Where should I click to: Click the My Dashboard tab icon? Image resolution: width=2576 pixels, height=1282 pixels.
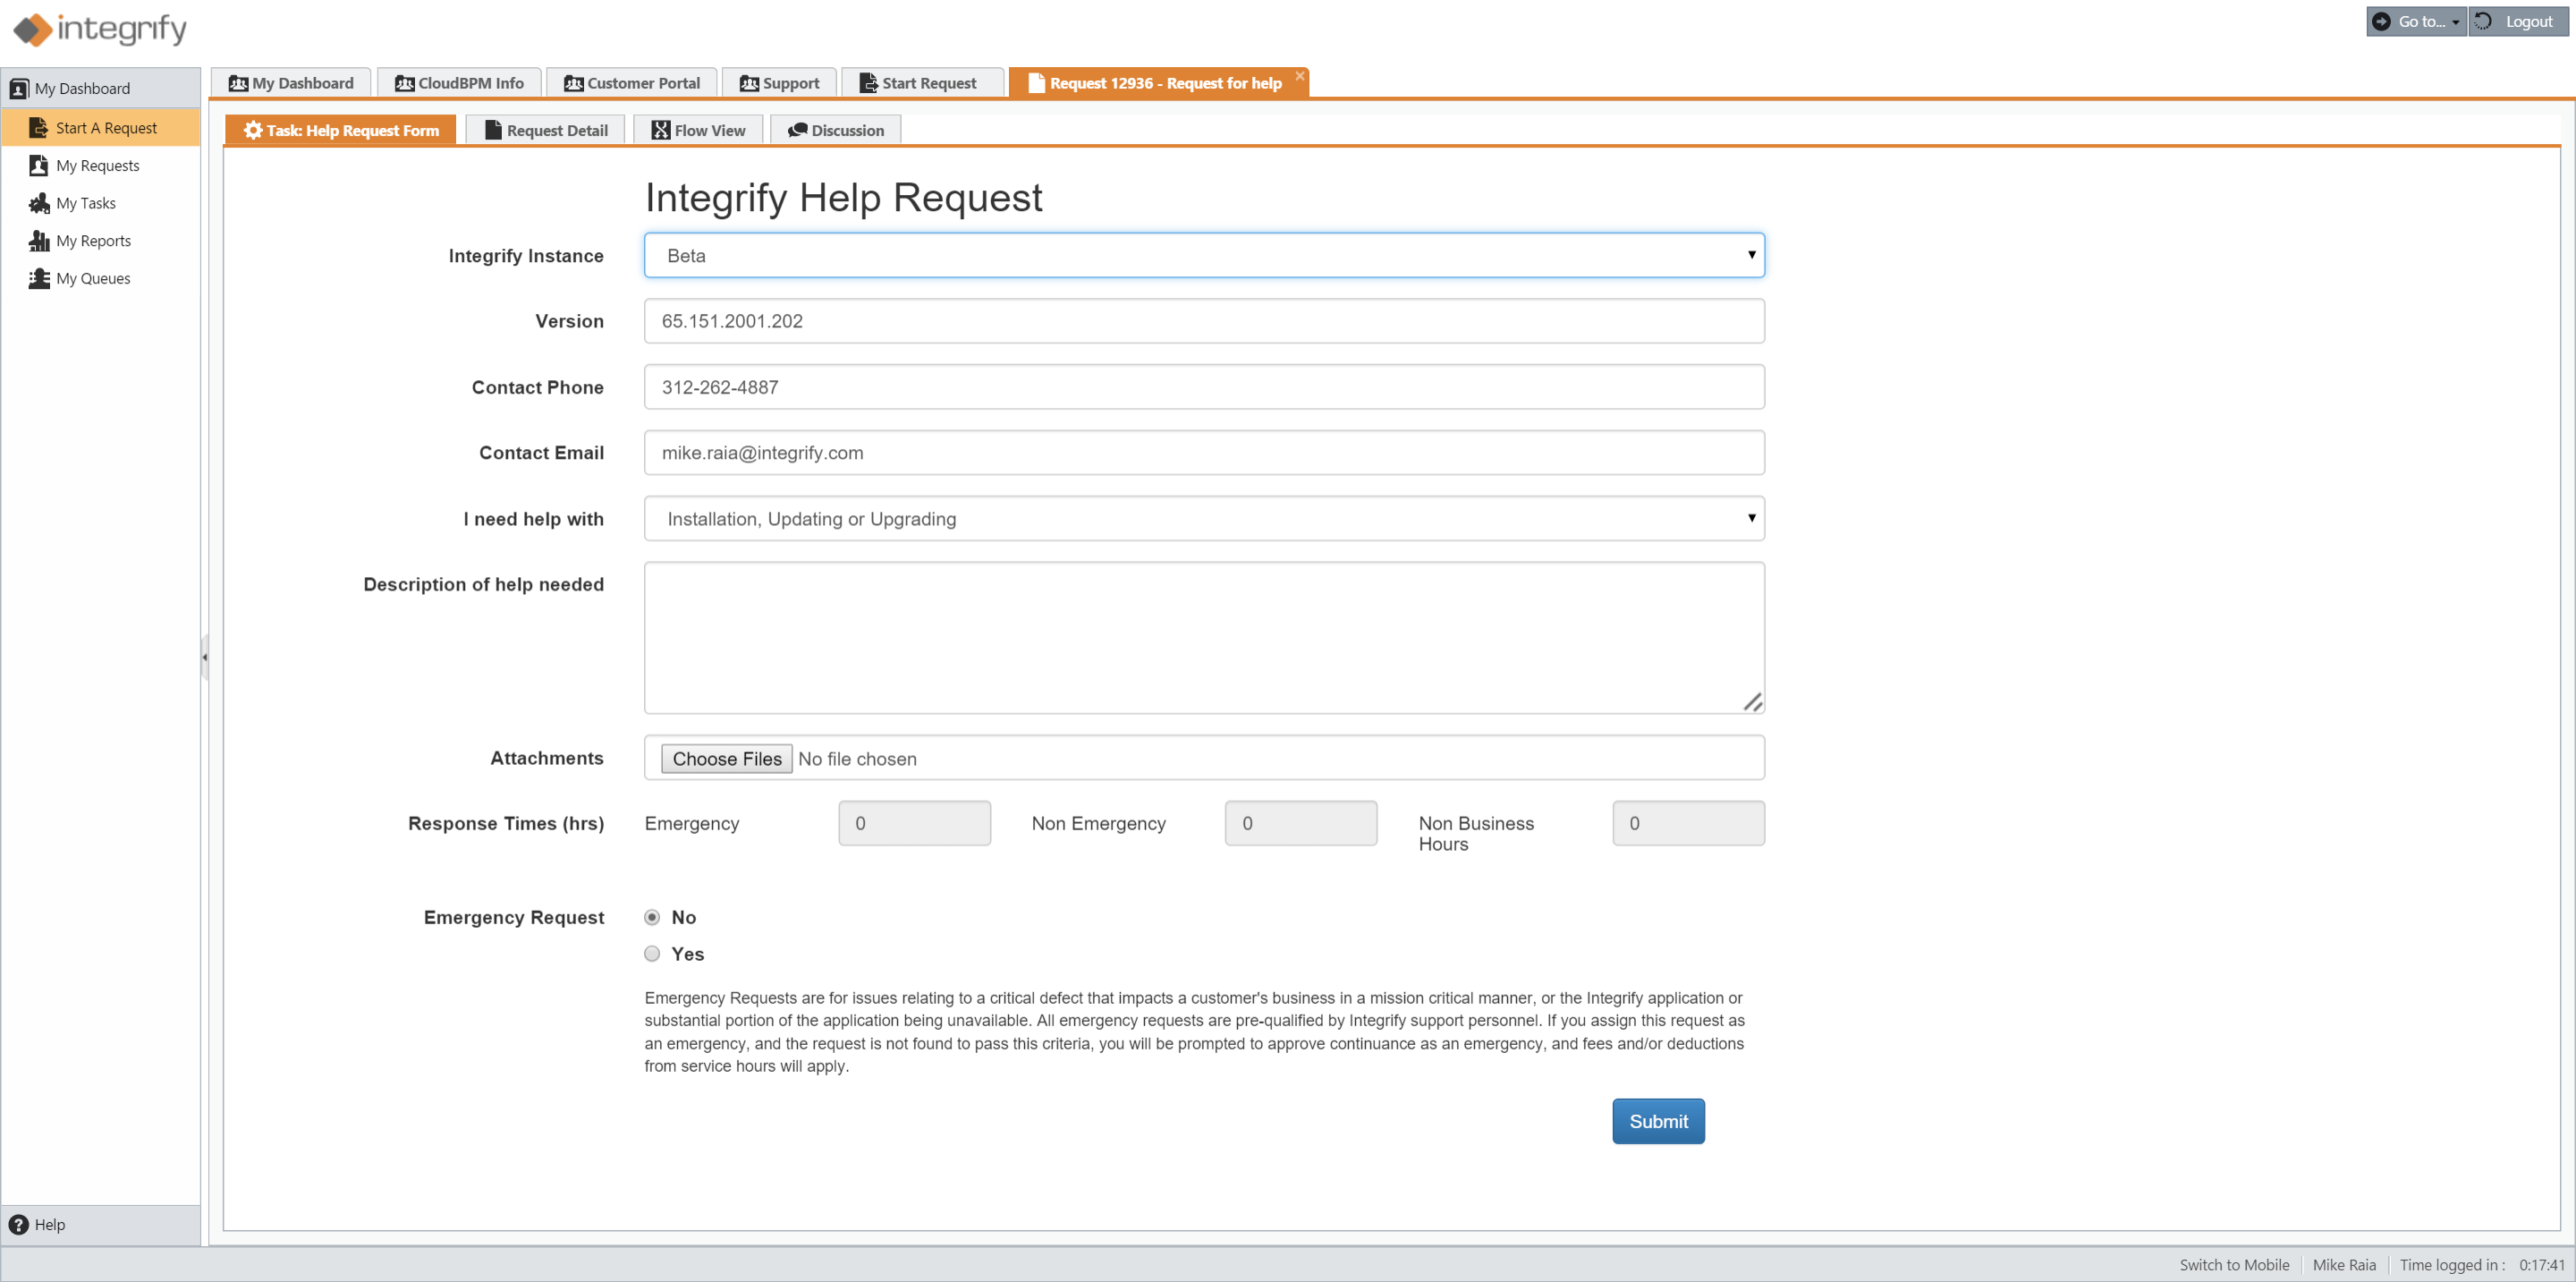coord(238,83)
